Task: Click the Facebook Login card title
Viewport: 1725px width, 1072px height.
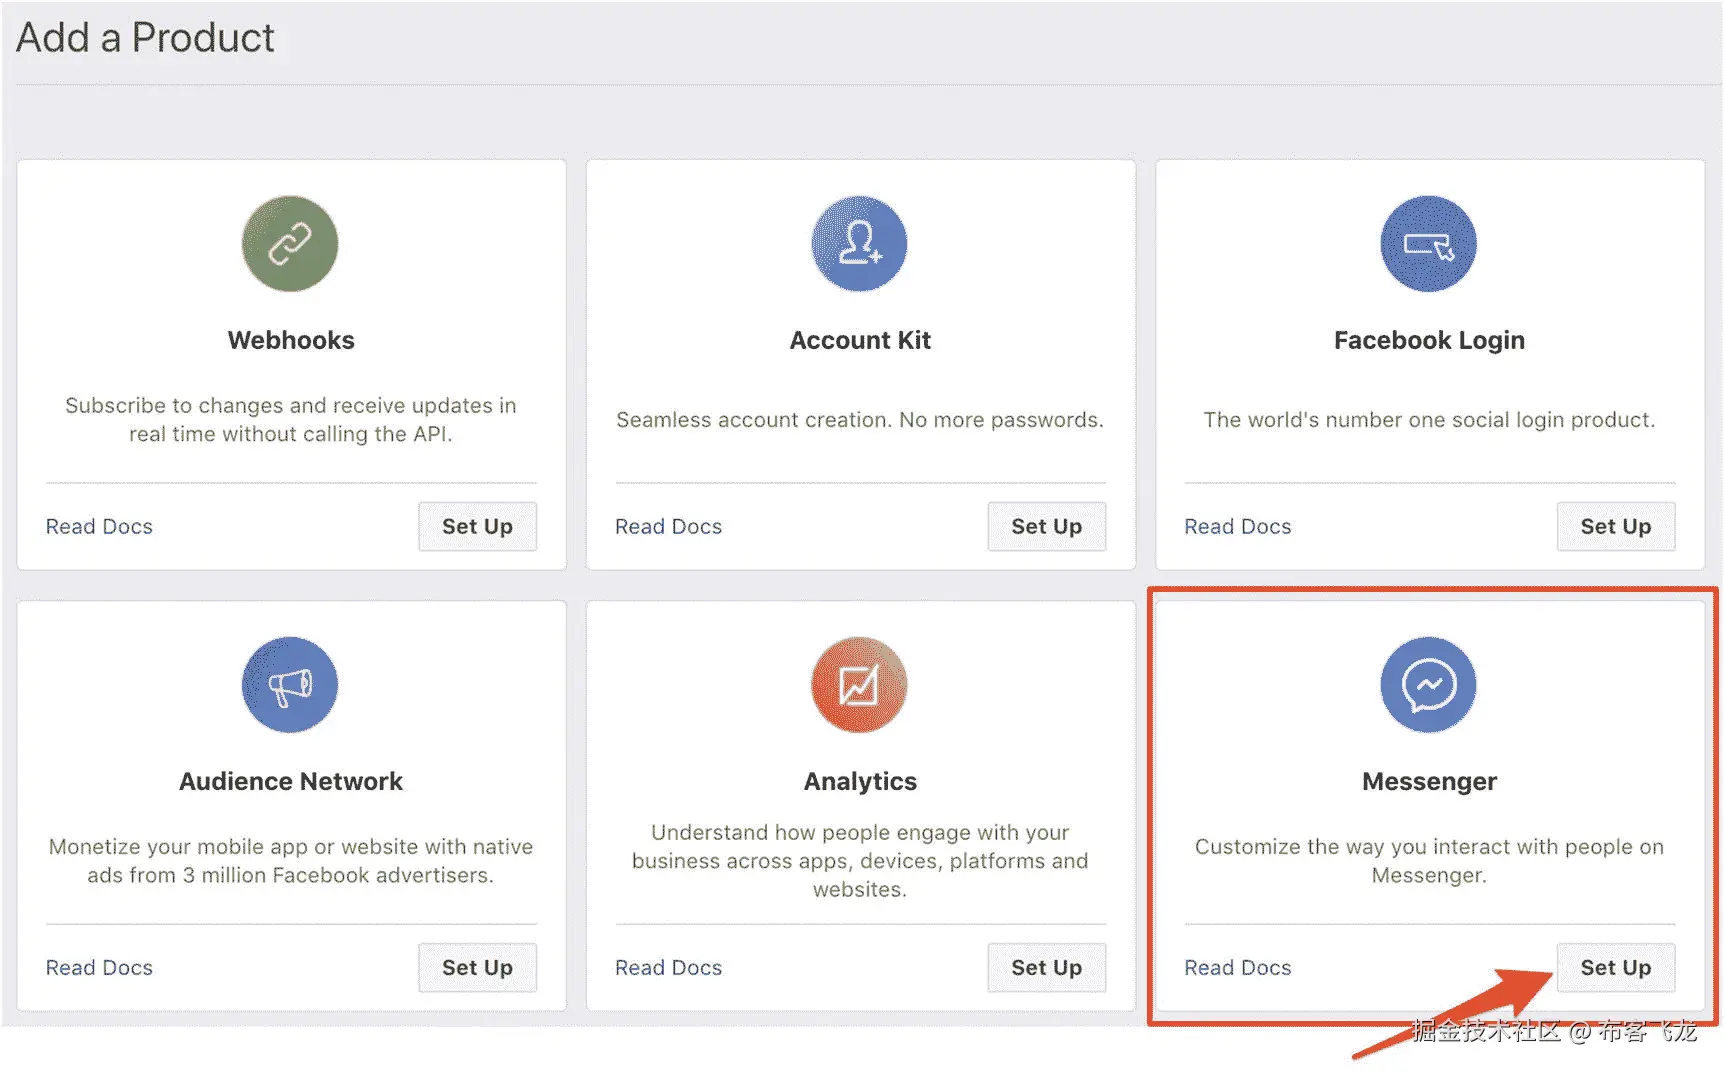Action: click(x=1429, y=341)
